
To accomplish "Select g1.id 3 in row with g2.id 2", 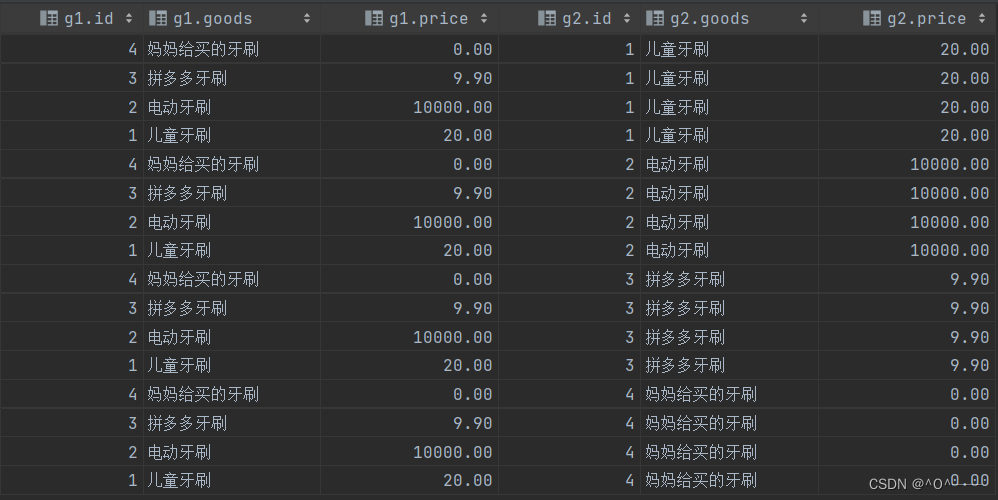I will coord(132,193).
